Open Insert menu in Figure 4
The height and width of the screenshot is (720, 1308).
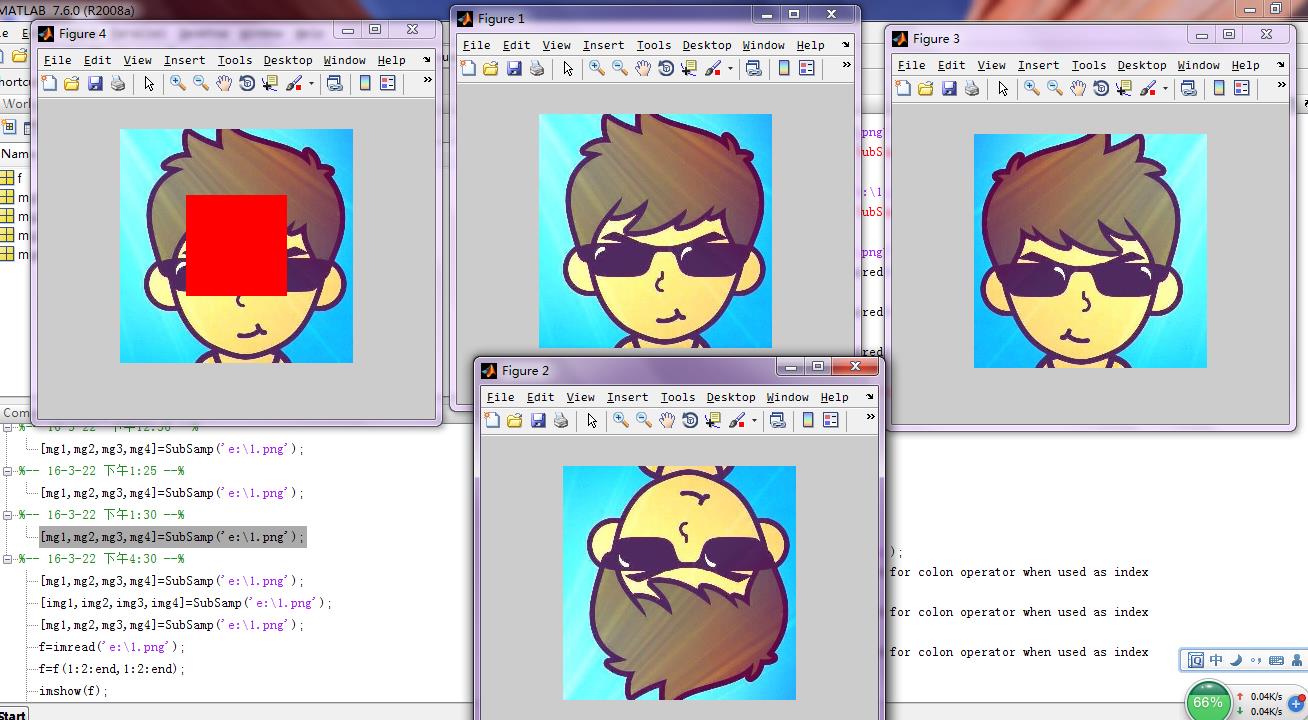coord(184,60)
